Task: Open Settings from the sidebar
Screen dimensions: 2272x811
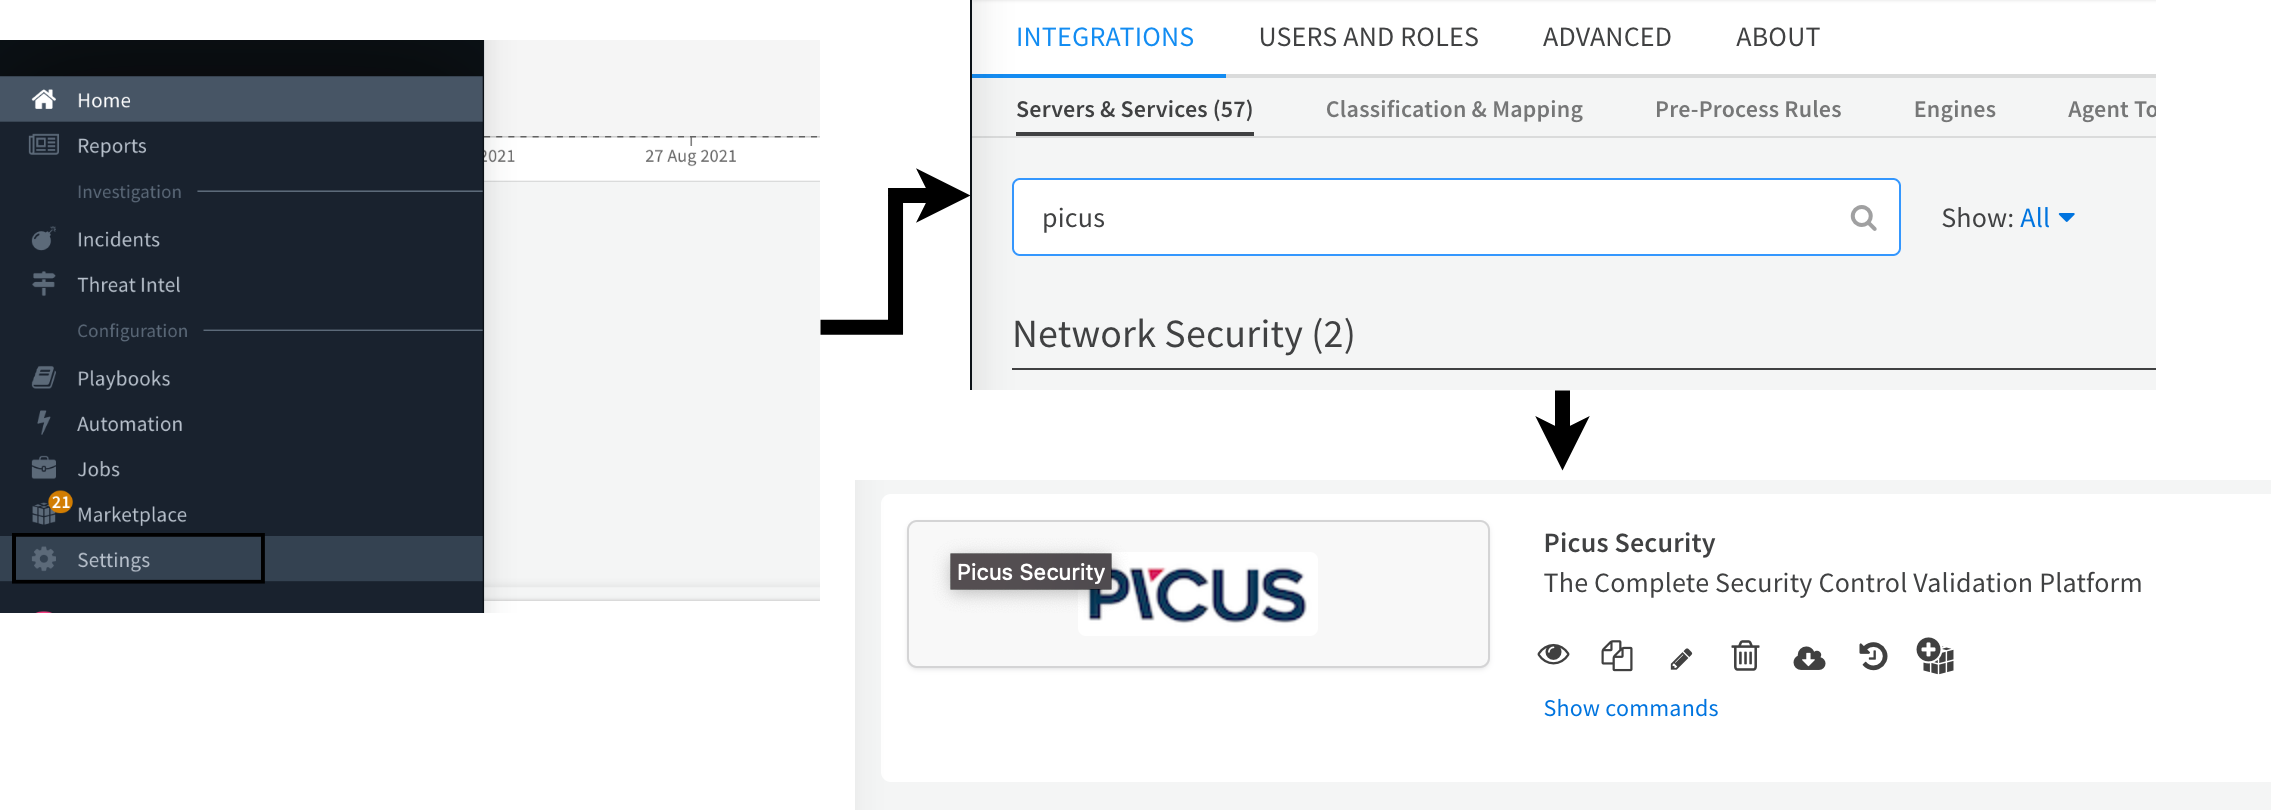Action: pyautogui.click(x=113, y=560)
